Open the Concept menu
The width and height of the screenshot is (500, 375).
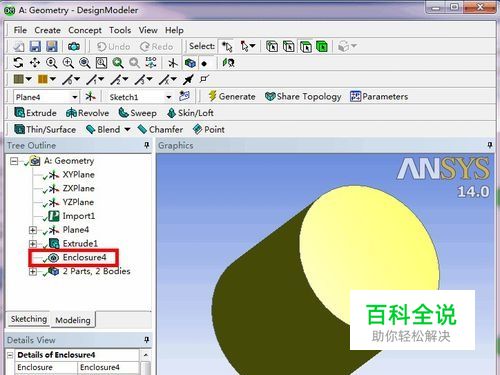(85, 30)
